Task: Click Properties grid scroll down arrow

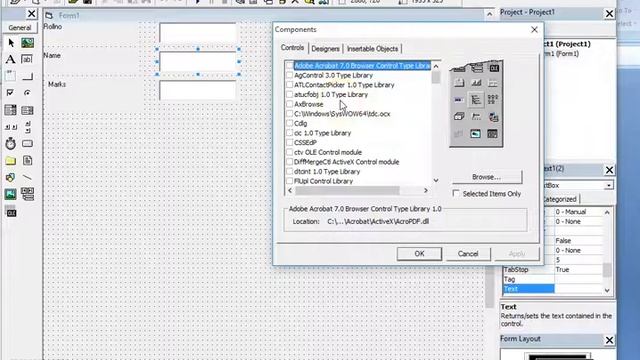Action: 607,290
